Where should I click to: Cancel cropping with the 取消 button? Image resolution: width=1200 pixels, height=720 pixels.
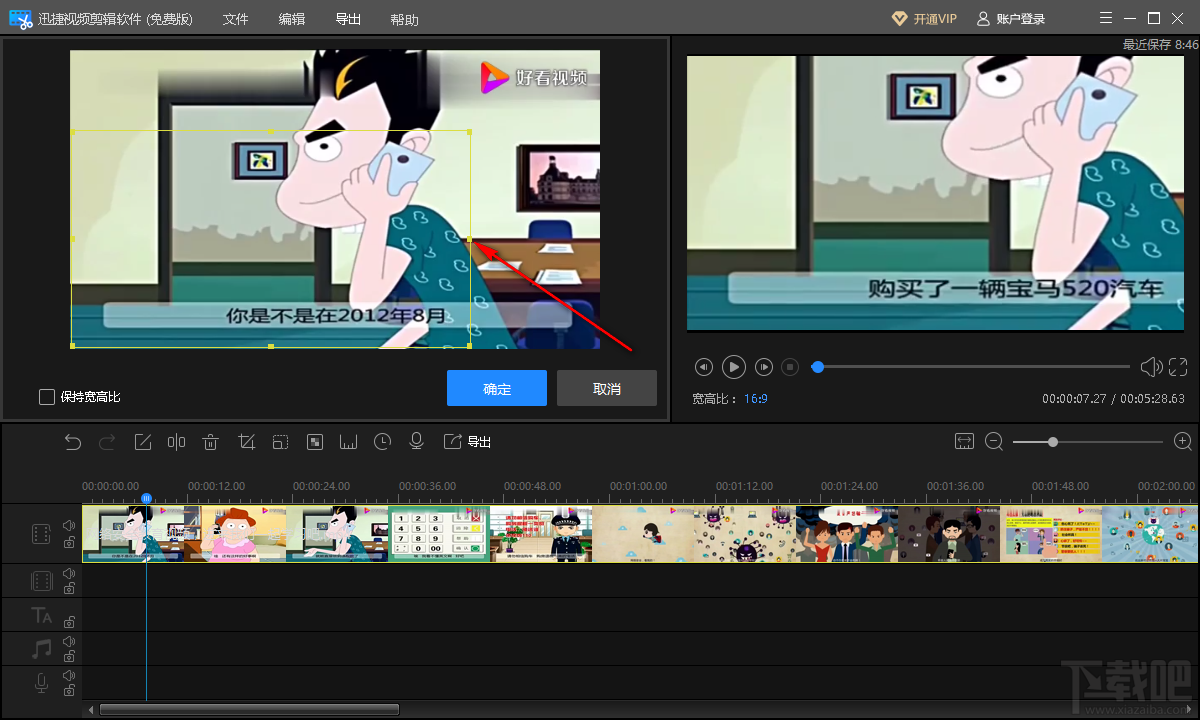pyautogui.click(x=606, y=388)
